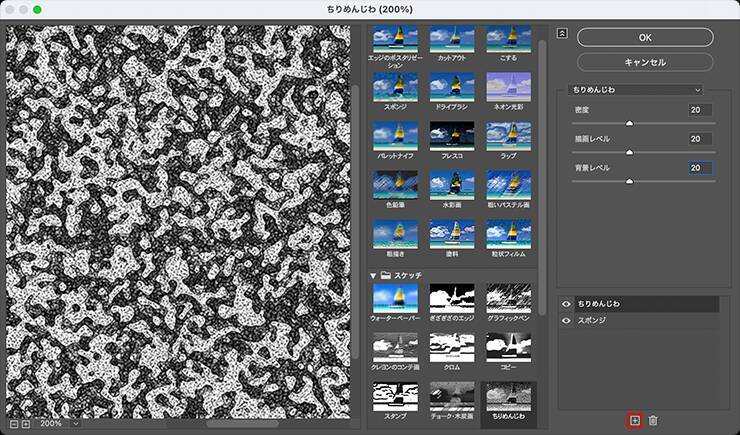Open the 200% zoom level dropdown
Image resolution: width=740 pixels, height=435 pixels.
[60, 424]
